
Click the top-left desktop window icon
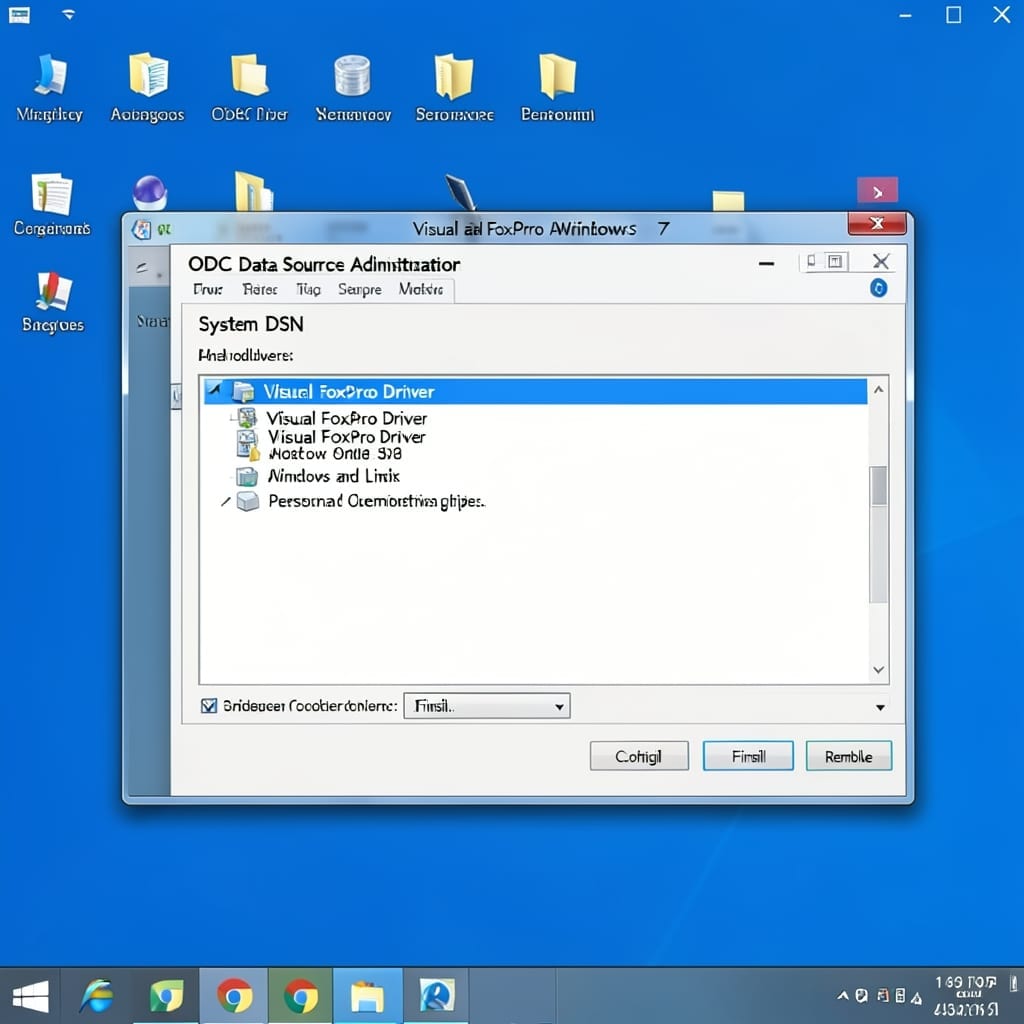pyautogui.click(x=19, y=14)
